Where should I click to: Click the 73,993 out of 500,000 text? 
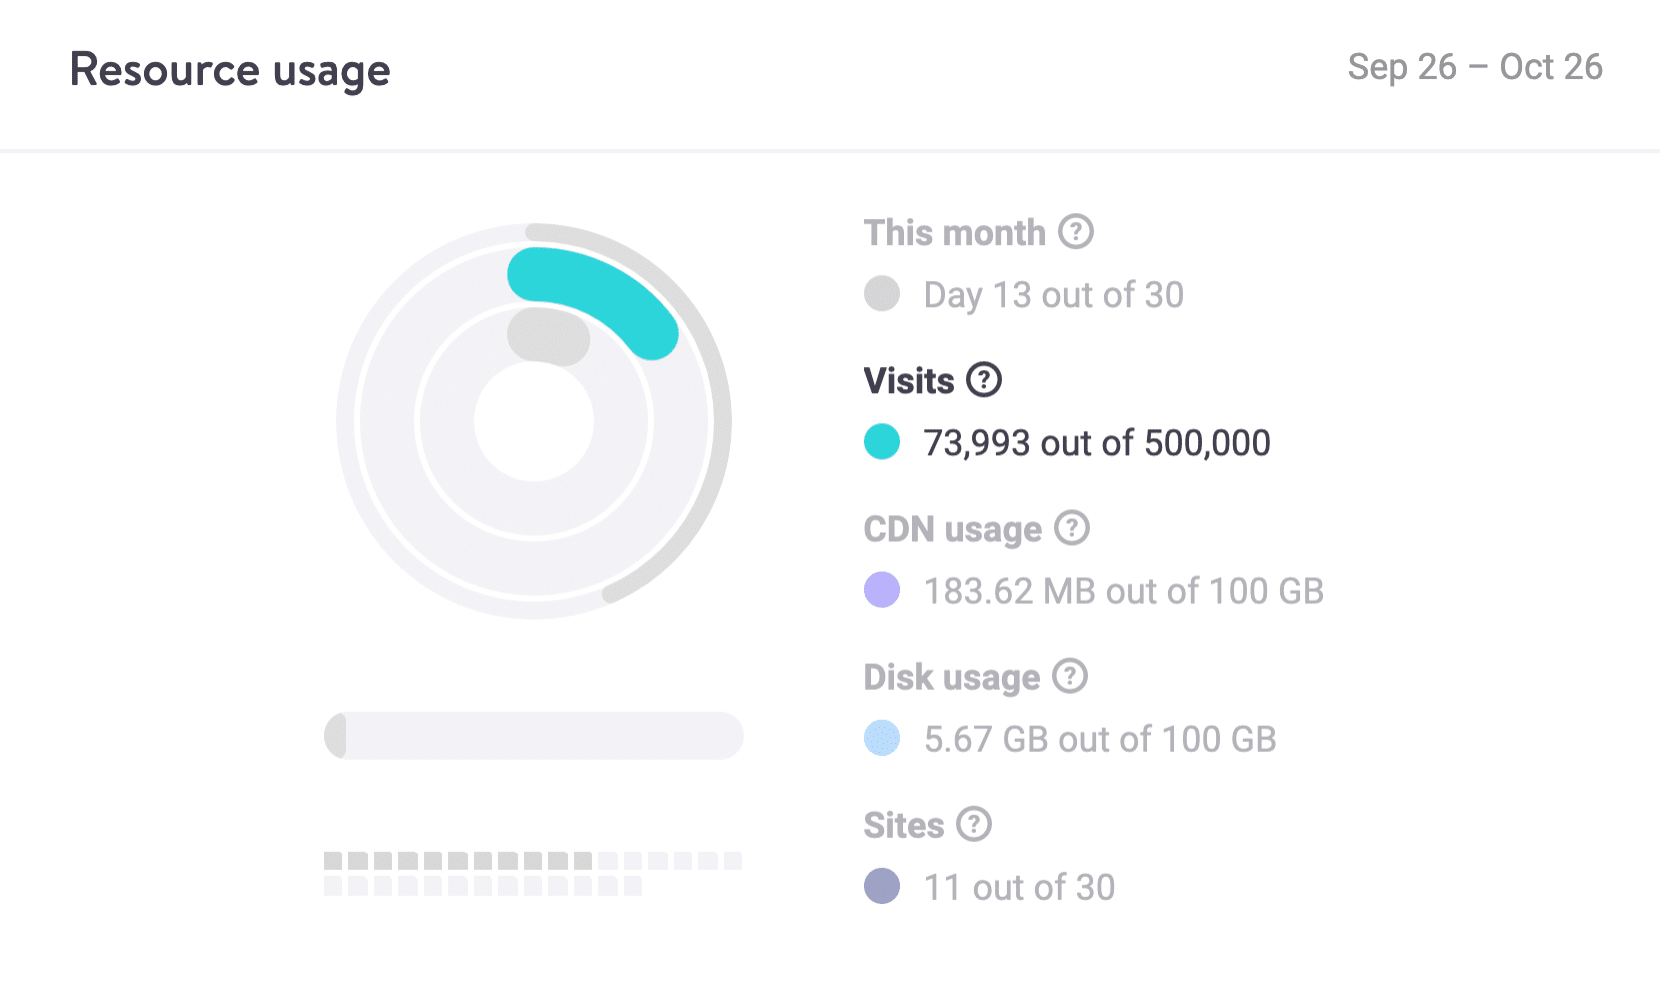point(1097,442)
